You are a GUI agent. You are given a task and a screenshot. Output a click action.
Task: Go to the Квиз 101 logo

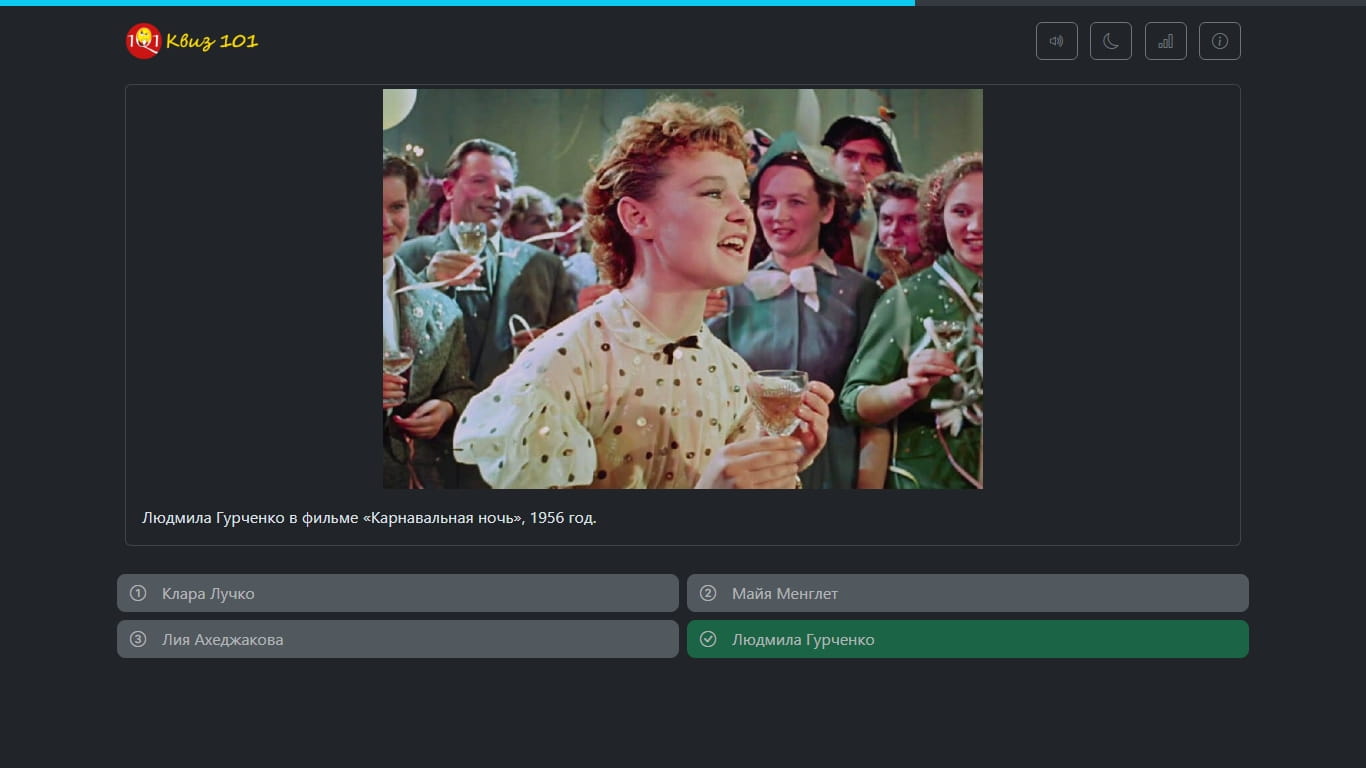coord(192,41)
